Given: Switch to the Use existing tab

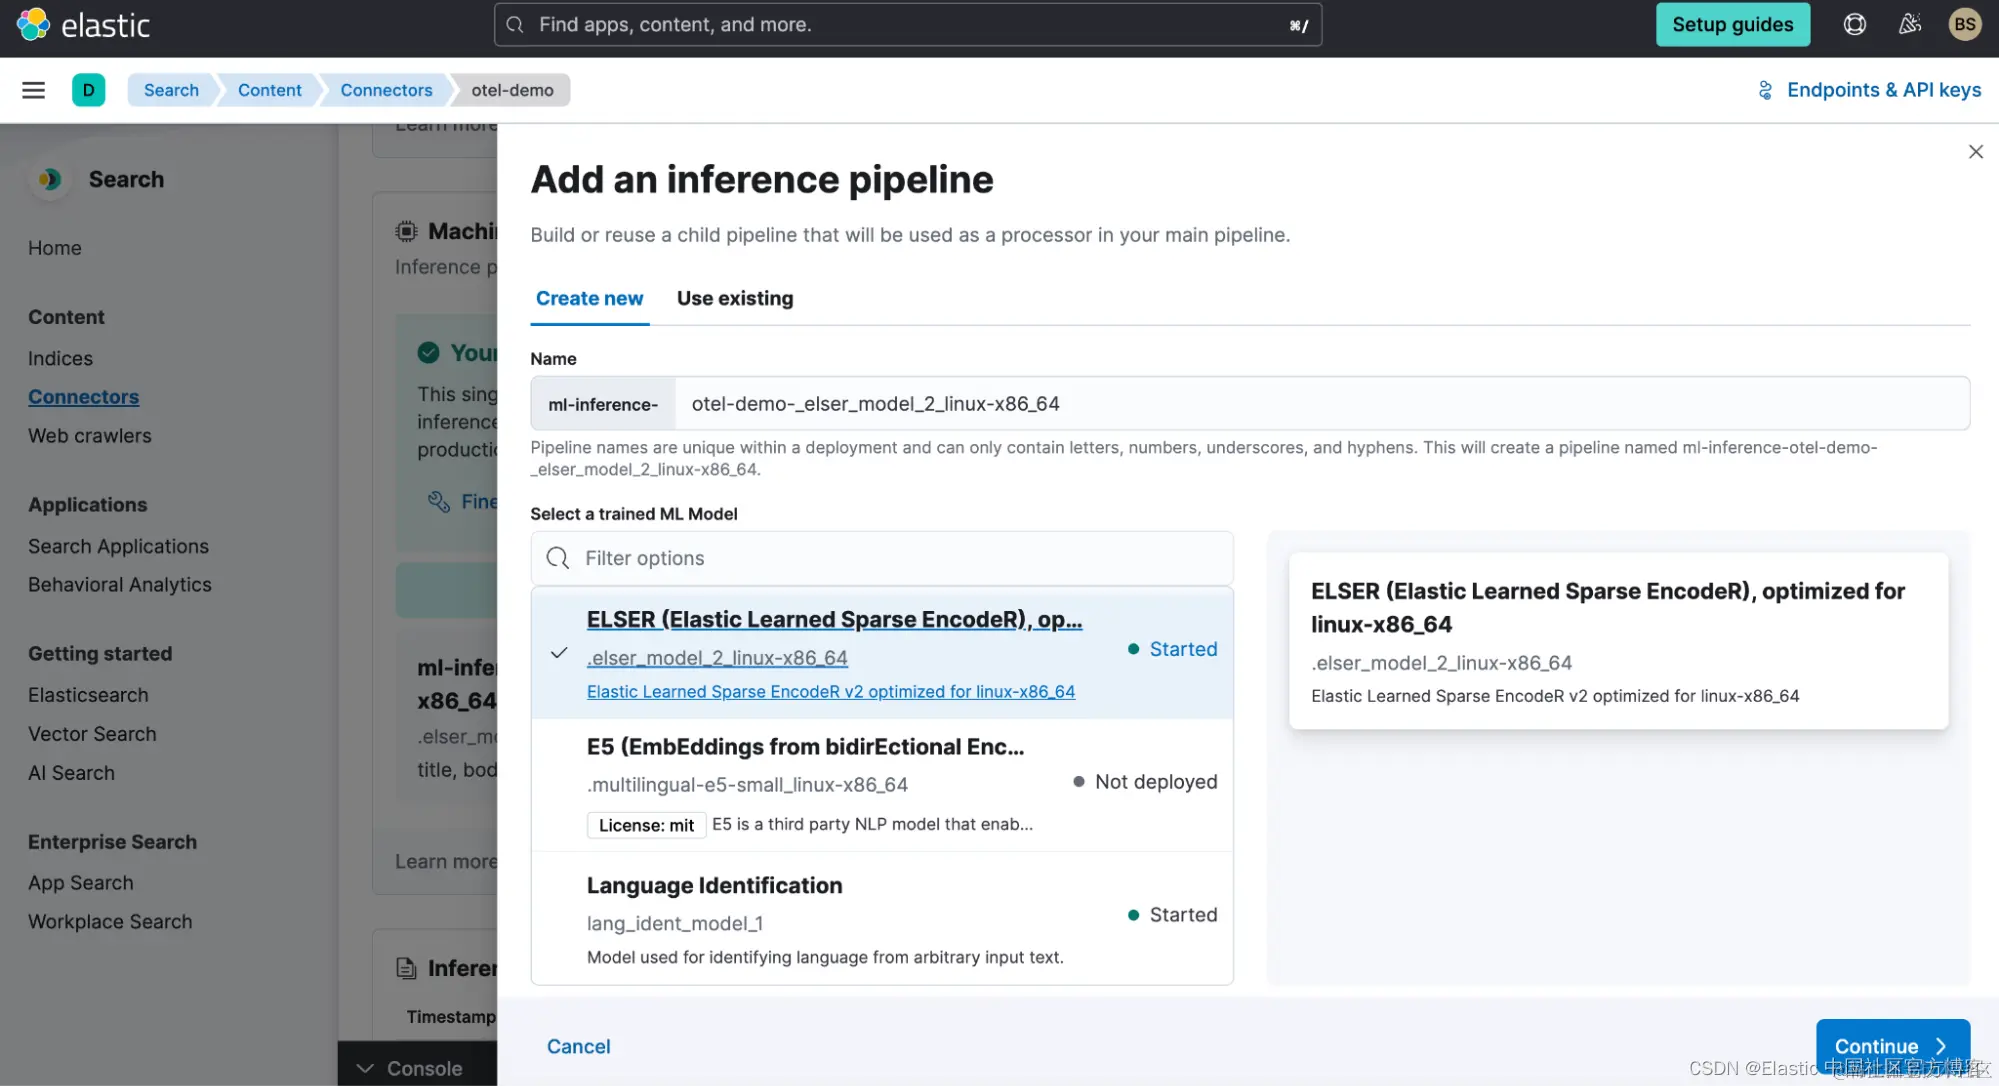Looking at the screenshot, I should point(734,298).
